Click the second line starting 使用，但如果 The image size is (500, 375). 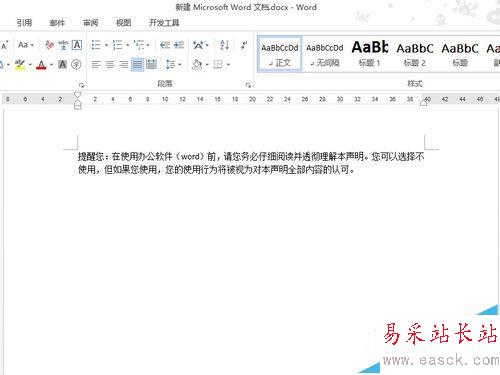217,170
